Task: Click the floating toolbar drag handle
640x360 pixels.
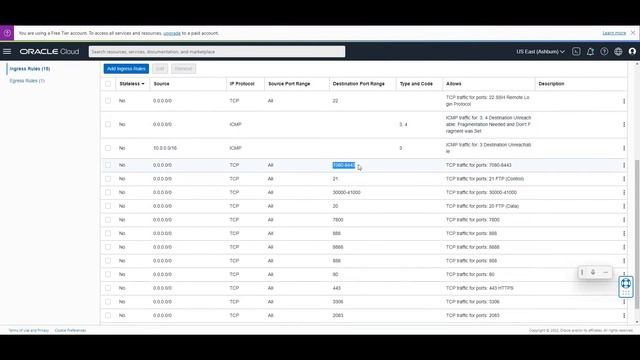Action: click(582, 272)
